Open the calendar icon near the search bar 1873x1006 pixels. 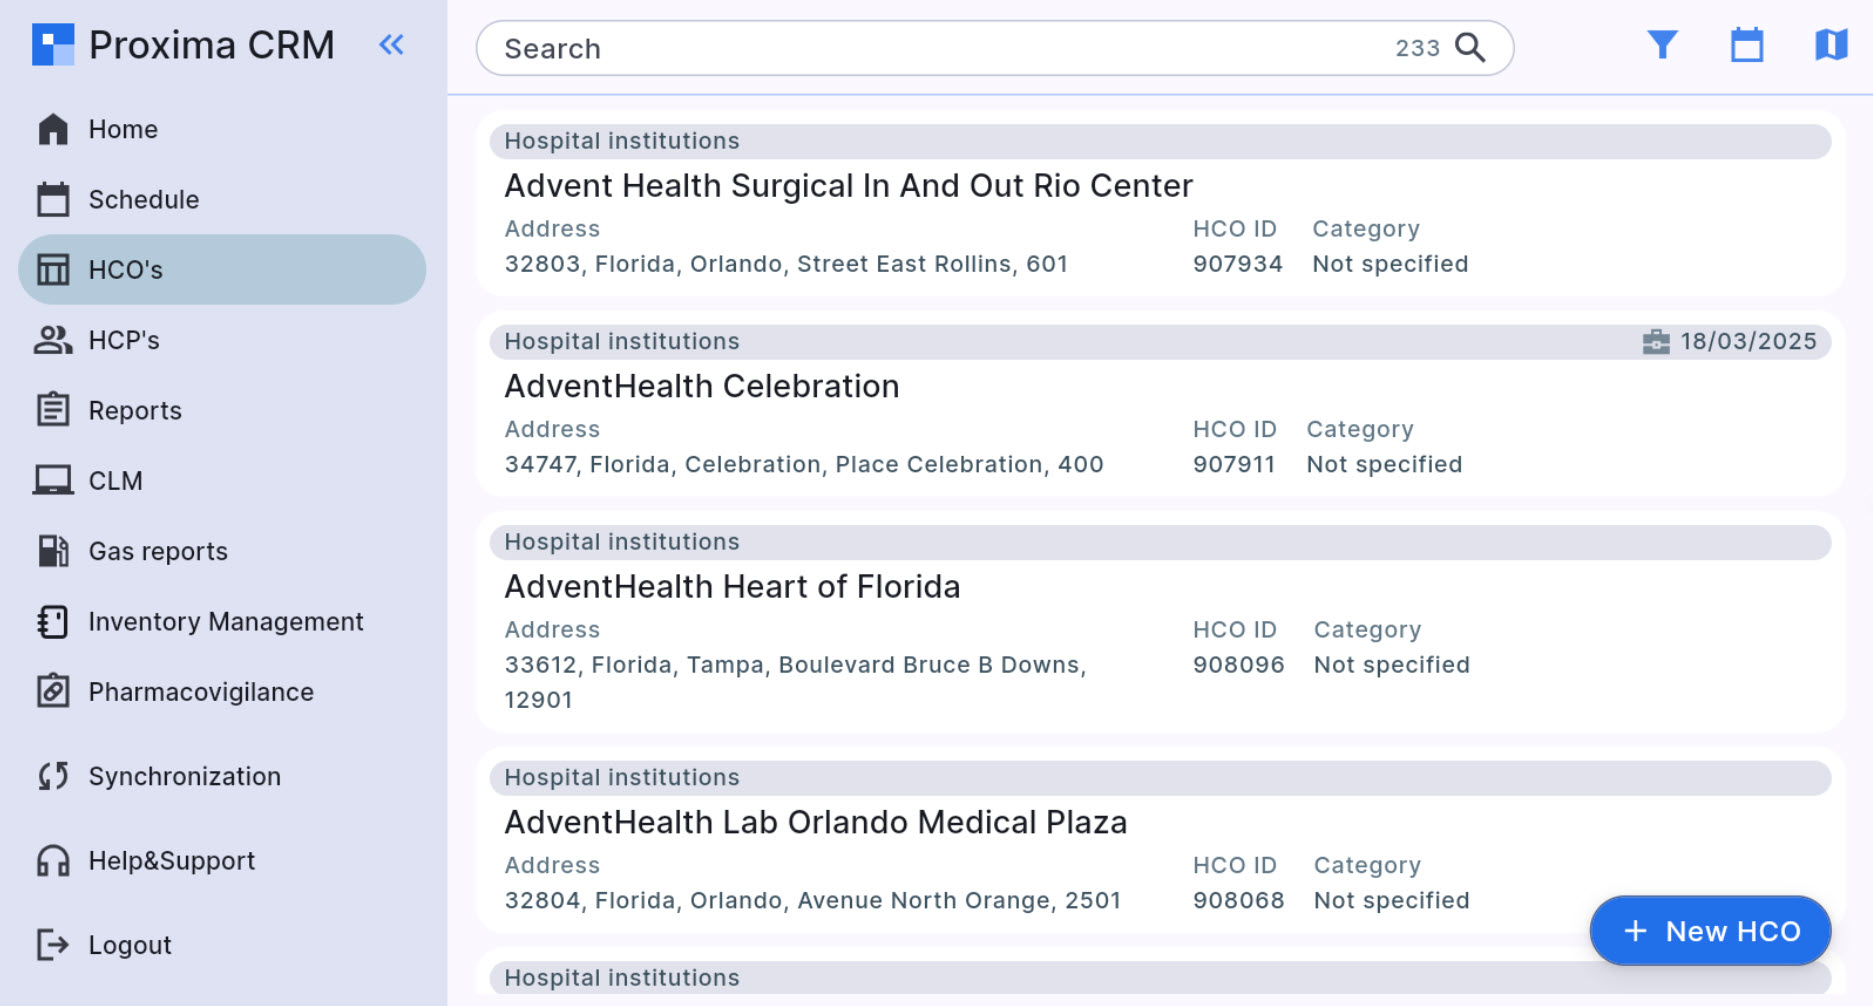[1746, 44]
